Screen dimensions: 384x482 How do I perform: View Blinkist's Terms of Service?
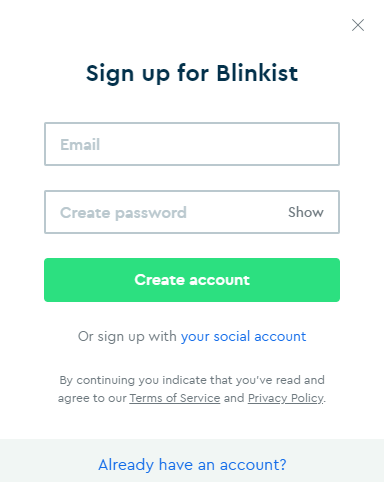175,398
